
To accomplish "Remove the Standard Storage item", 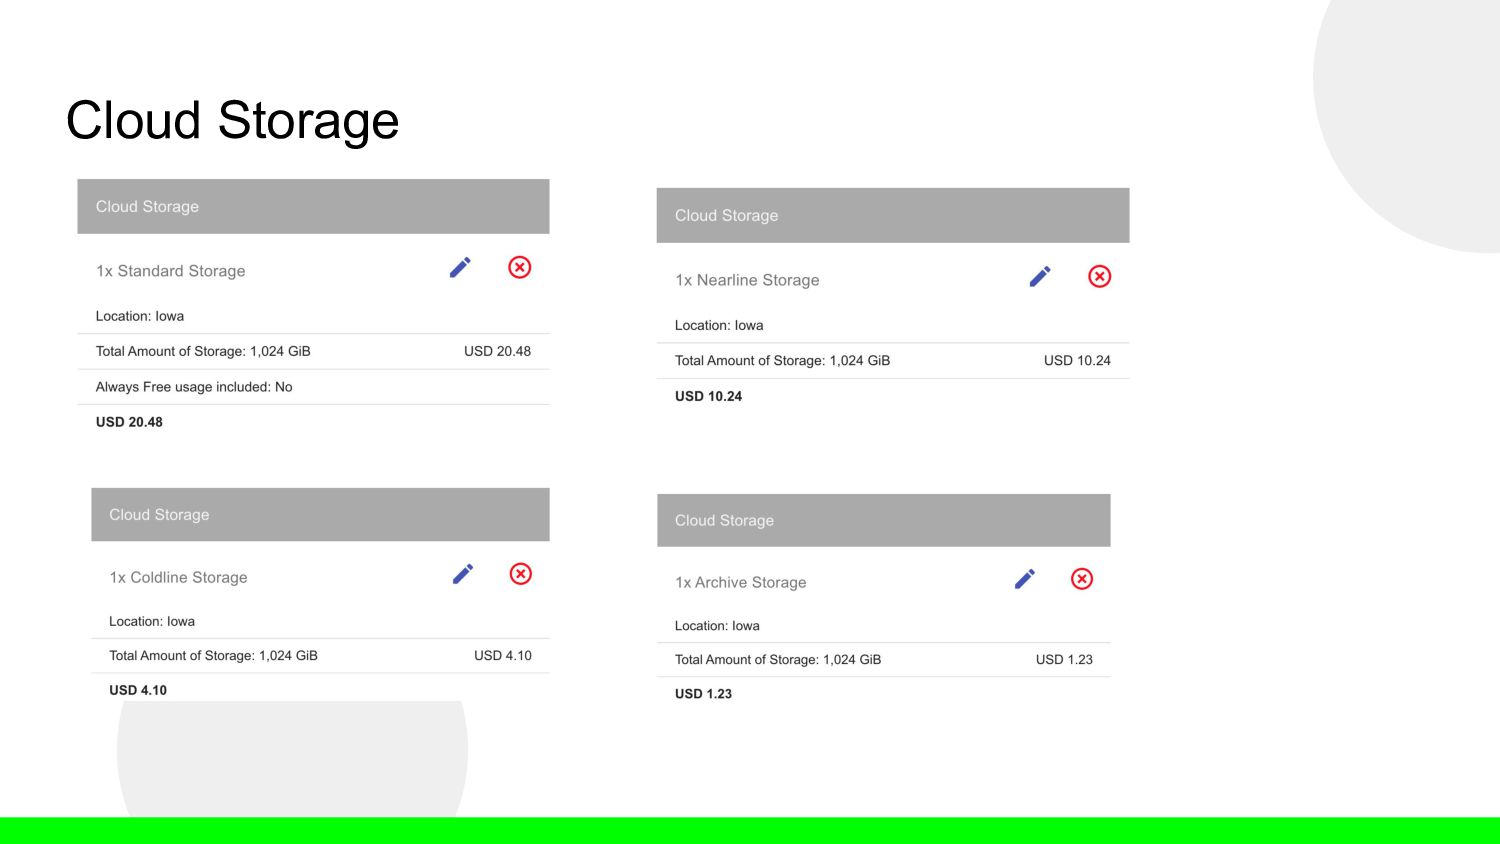I will pyautogui.click(x=520, y=267).
